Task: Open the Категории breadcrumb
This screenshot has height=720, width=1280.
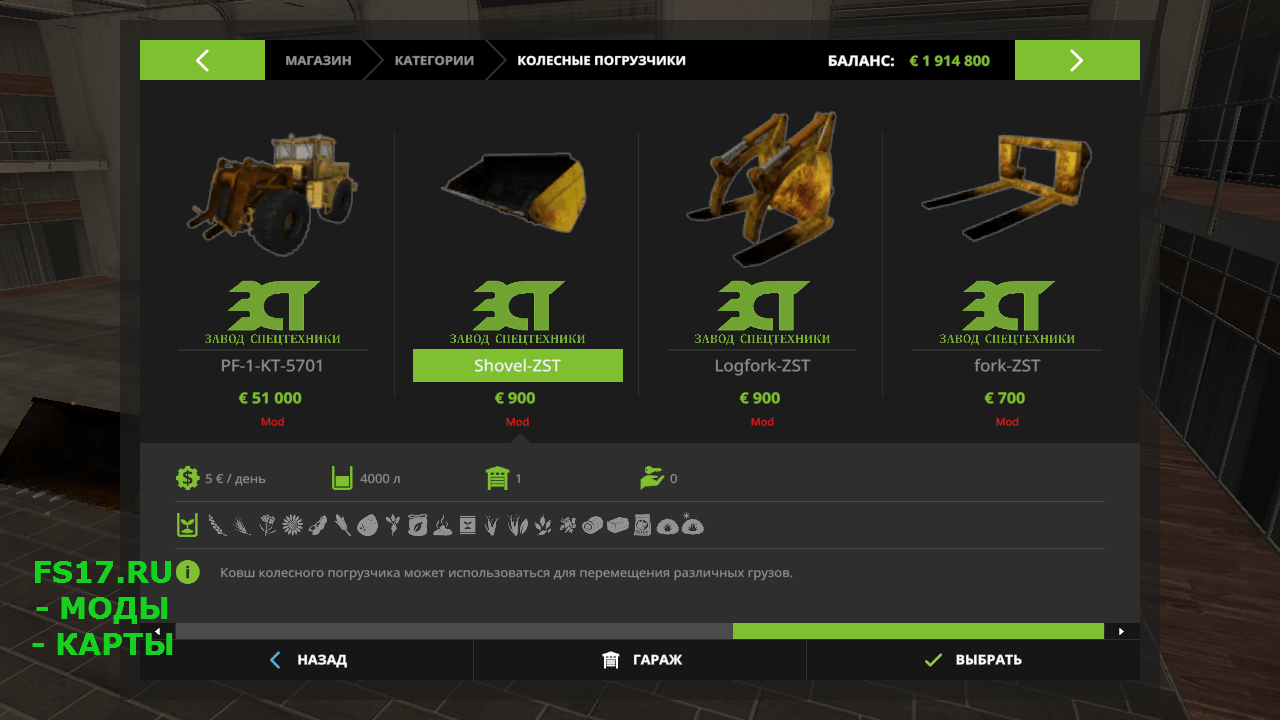Action: (434, 60)
